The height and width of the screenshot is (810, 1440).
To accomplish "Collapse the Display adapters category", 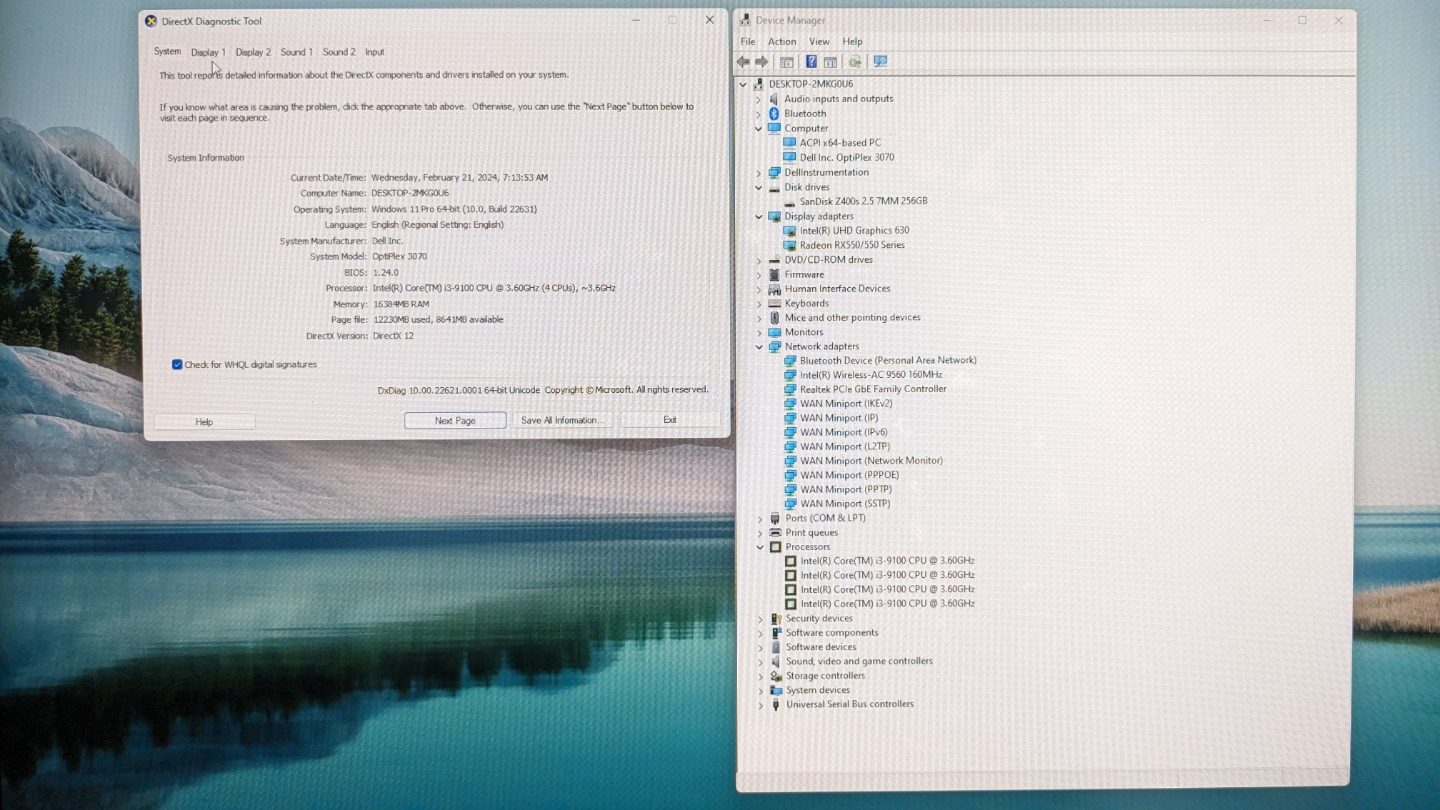I will [x=759, y=216].
